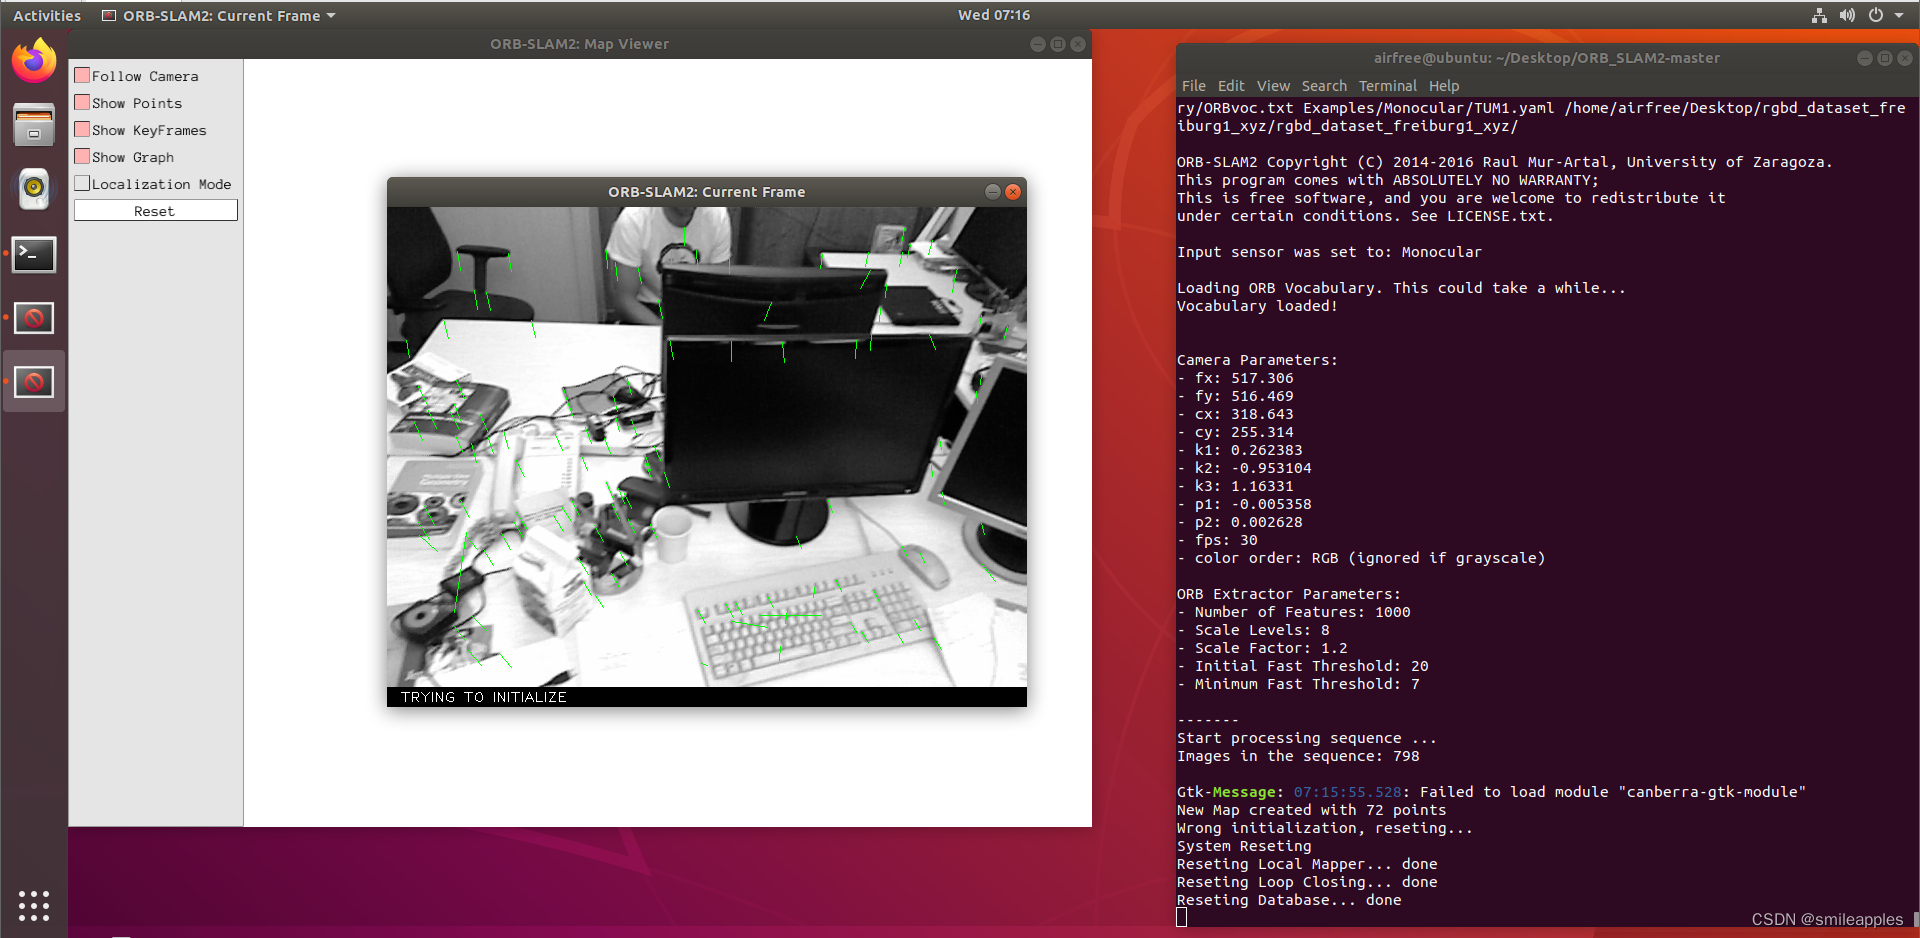This screenshot has width=1920, height=938.
Task: Click the power icon in the top bar
Action: [x=1876, y=15]
